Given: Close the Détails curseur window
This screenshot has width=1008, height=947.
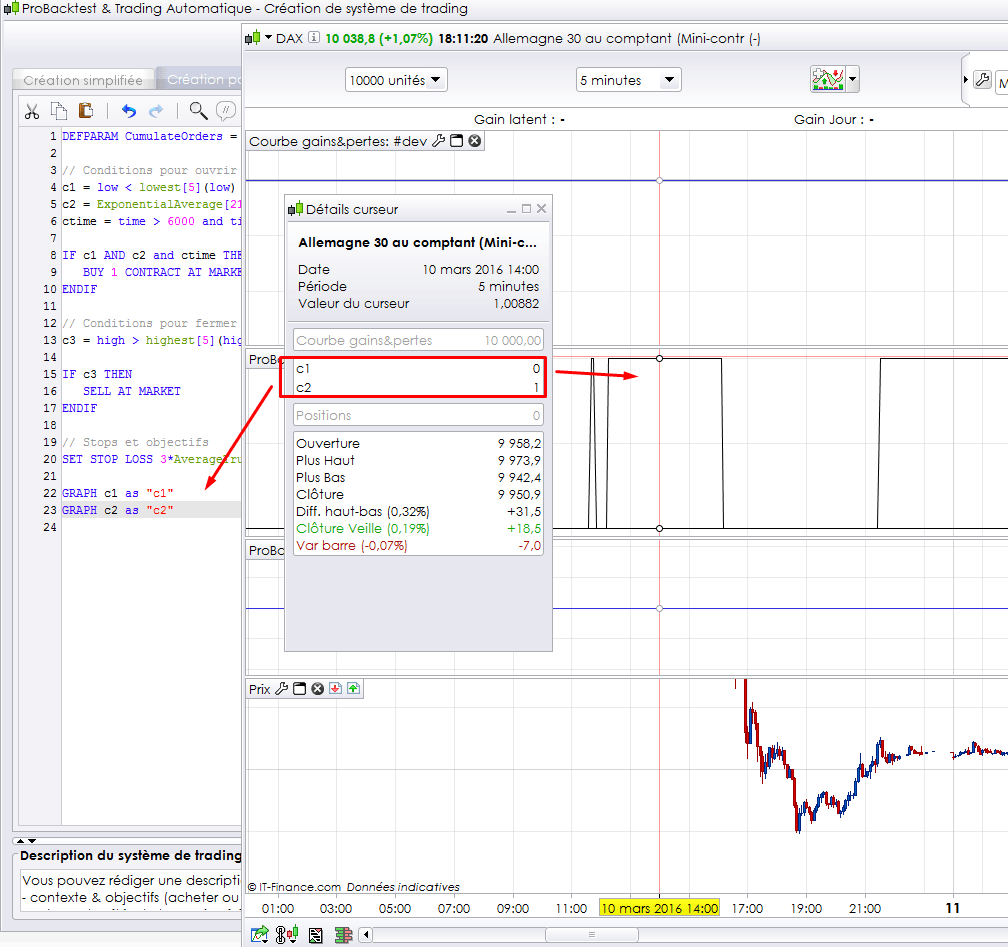Looking at the screenshot, I should [541, 209].
